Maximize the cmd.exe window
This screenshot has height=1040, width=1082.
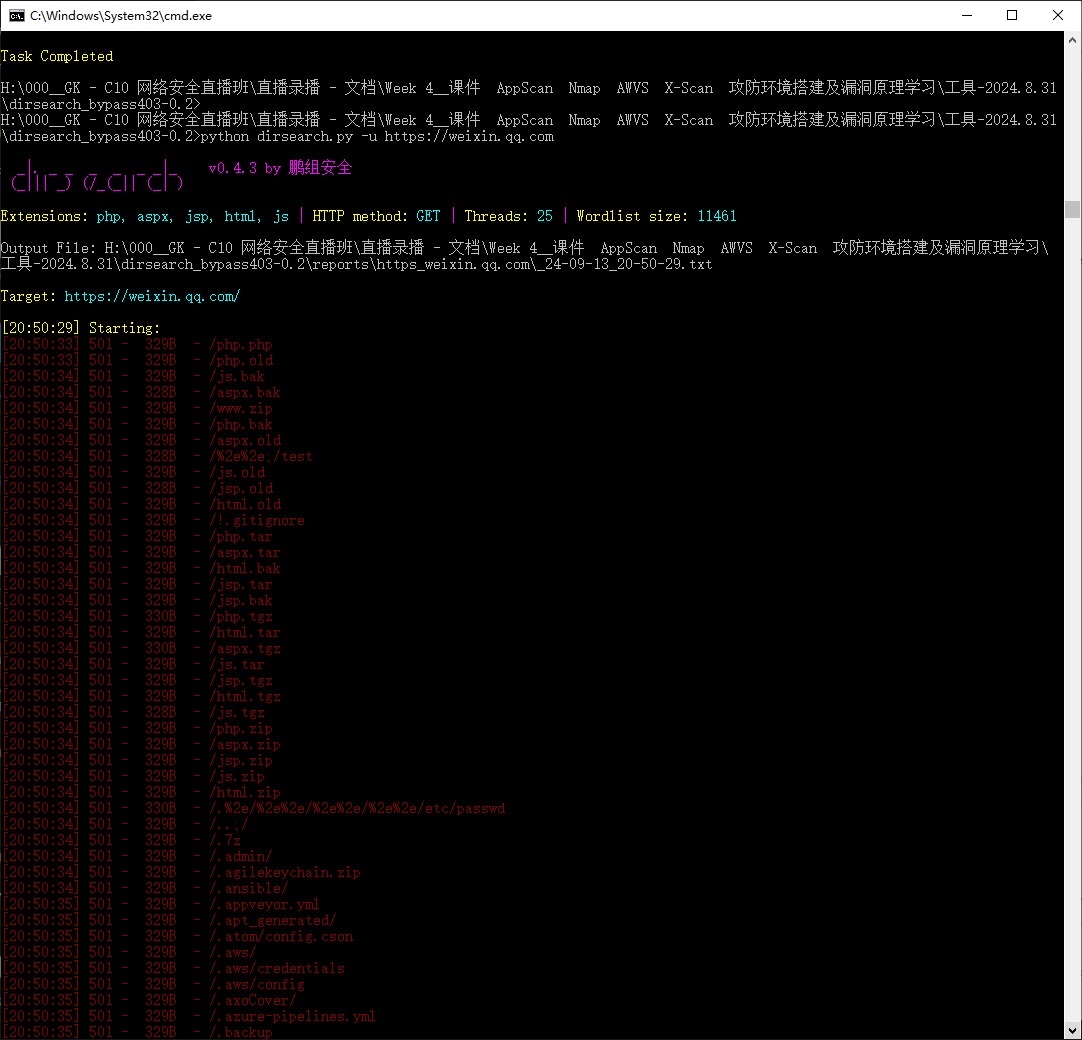1012,15
